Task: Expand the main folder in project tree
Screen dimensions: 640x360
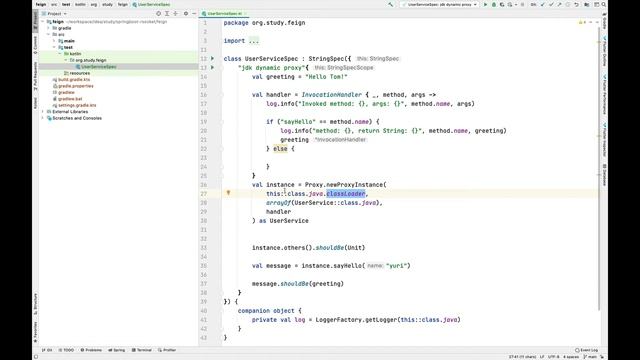Action: [x=54, y=41]
